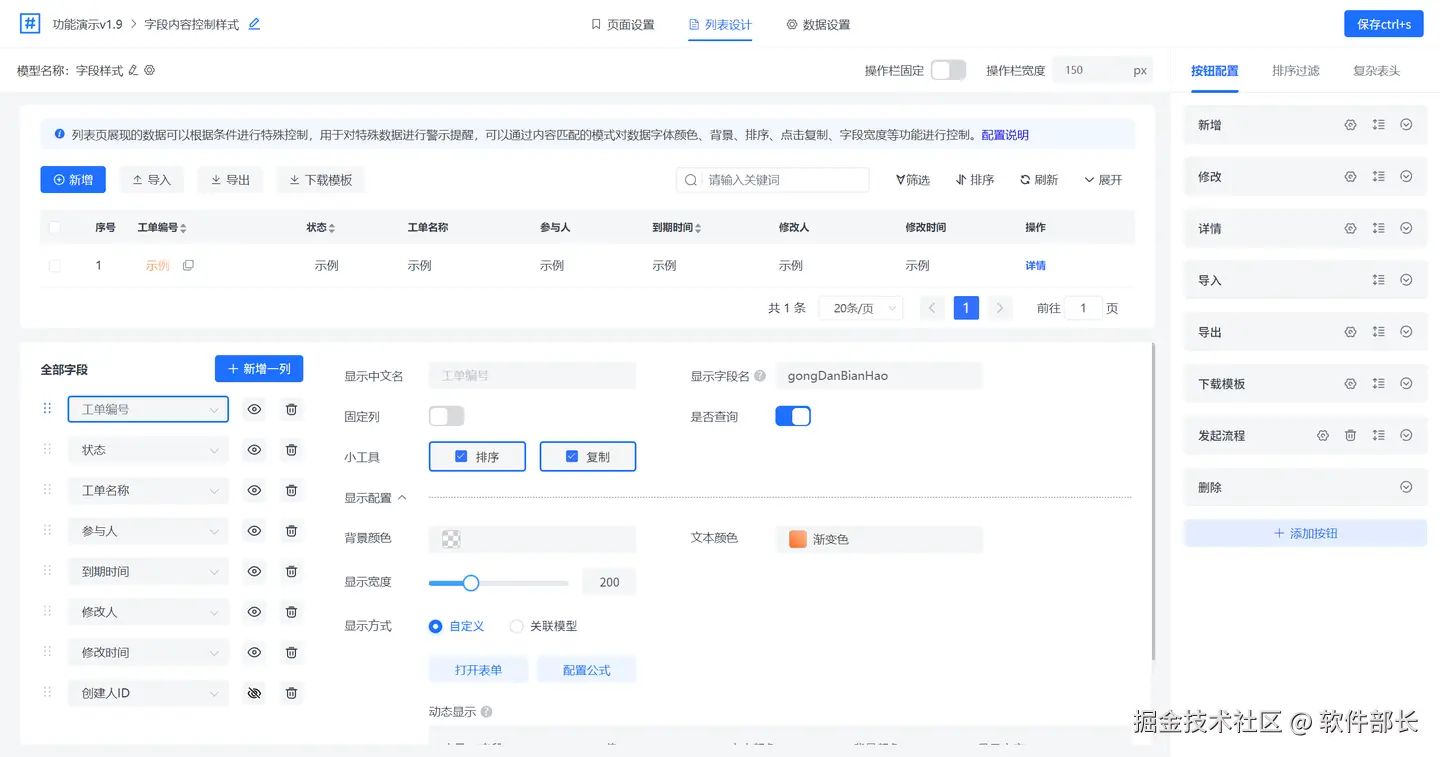The image size is (1440, 757).
Task: Click the pencil icon next to 模型名称 字段样式
Action: 133,71
